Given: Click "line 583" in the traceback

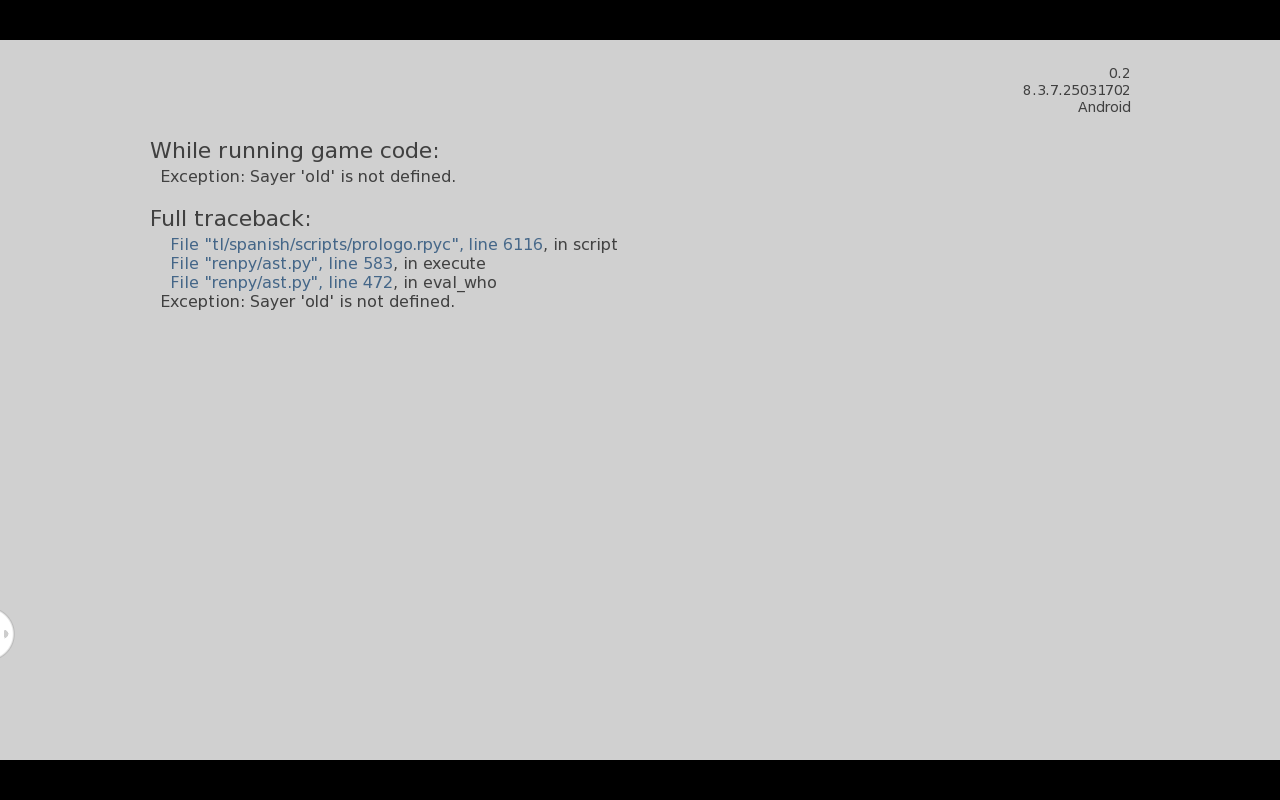Looking at the screenshot, I should (x=360, y=264).
